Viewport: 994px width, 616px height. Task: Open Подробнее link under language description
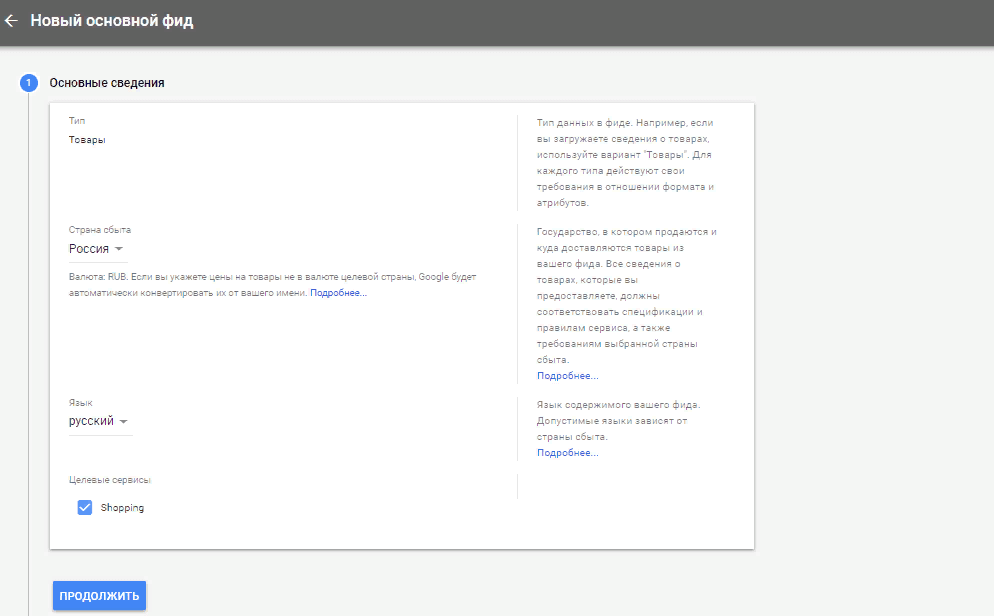[567, 452]
